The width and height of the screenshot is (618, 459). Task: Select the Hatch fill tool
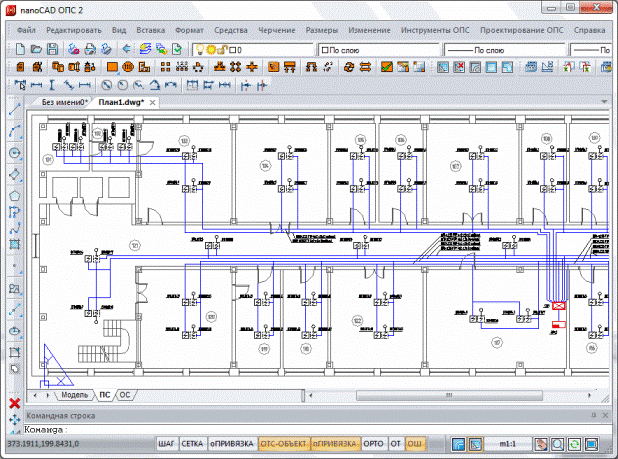point(15,244)
